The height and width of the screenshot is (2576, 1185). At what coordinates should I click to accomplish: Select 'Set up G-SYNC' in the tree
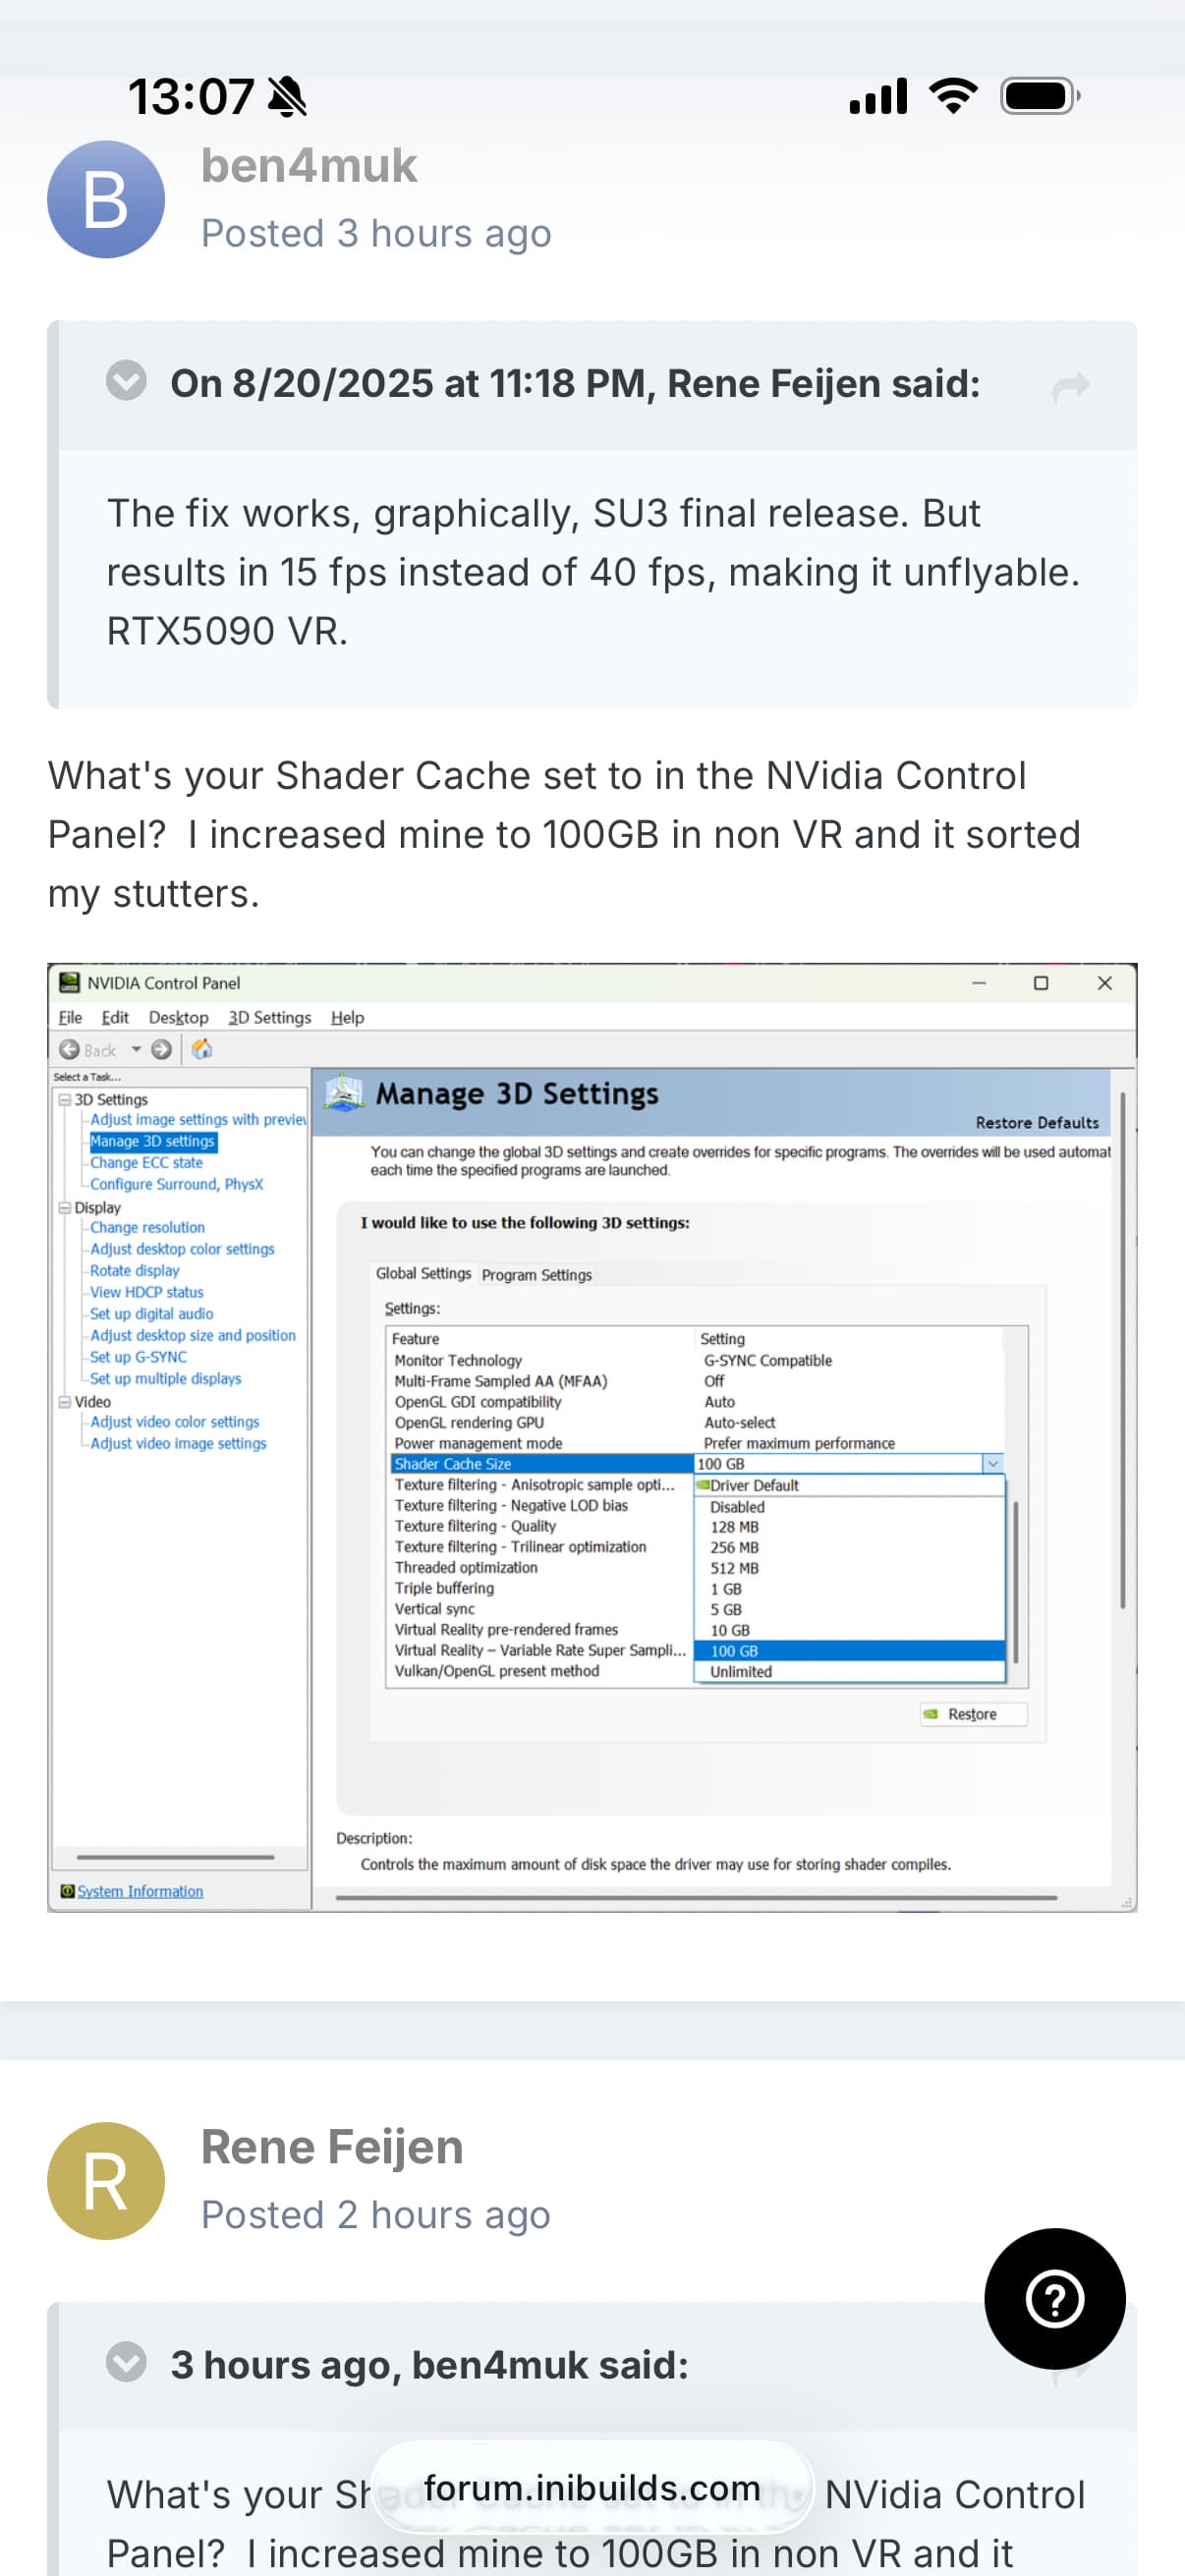138,1357
